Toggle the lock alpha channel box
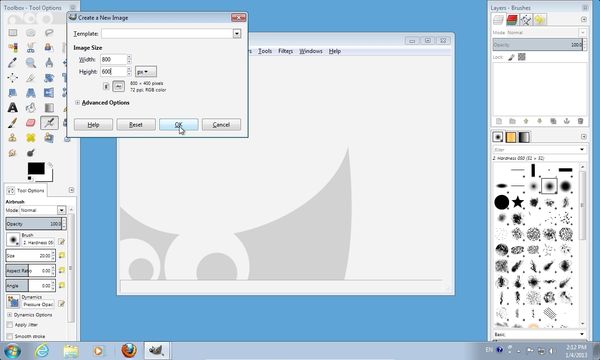This screenshot has width=600, height=360. pos(522,57)
